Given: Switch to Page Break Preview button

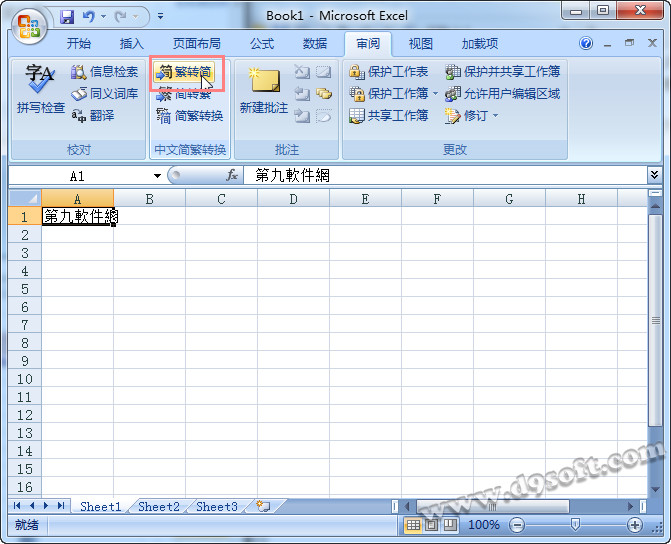Looking at the screenshot, I should click(x=450, y=525).
